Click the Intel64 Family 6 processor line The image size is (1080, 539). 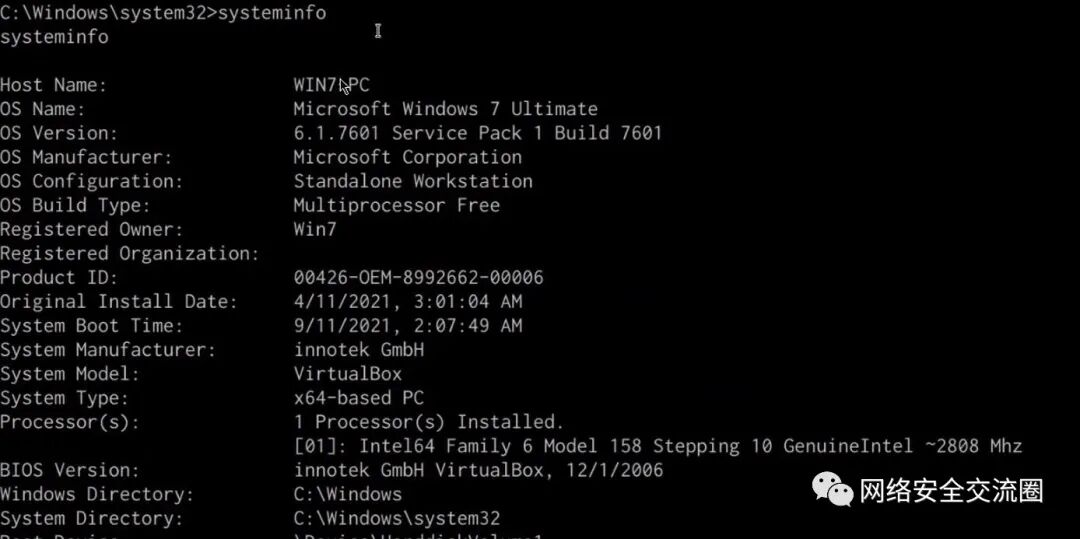point(657,446)
